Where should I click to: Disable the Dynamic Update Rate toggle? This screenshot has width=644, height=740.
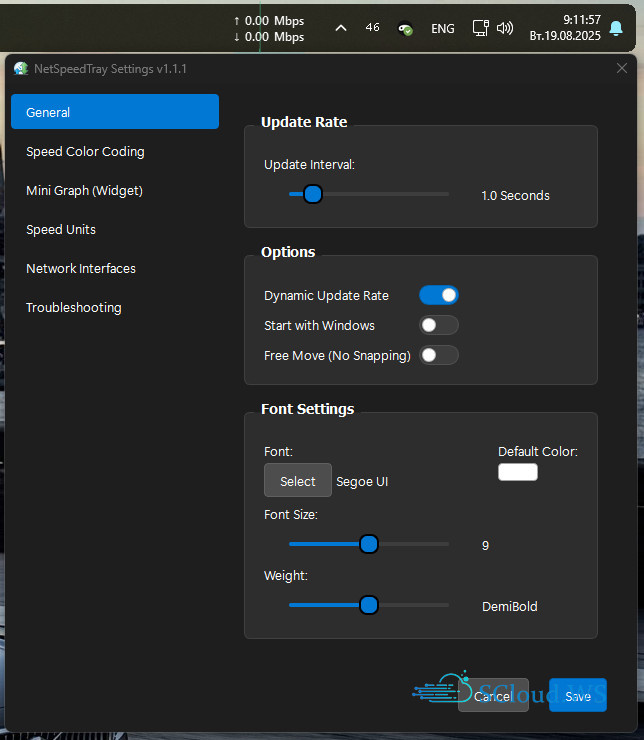point(439,295)
